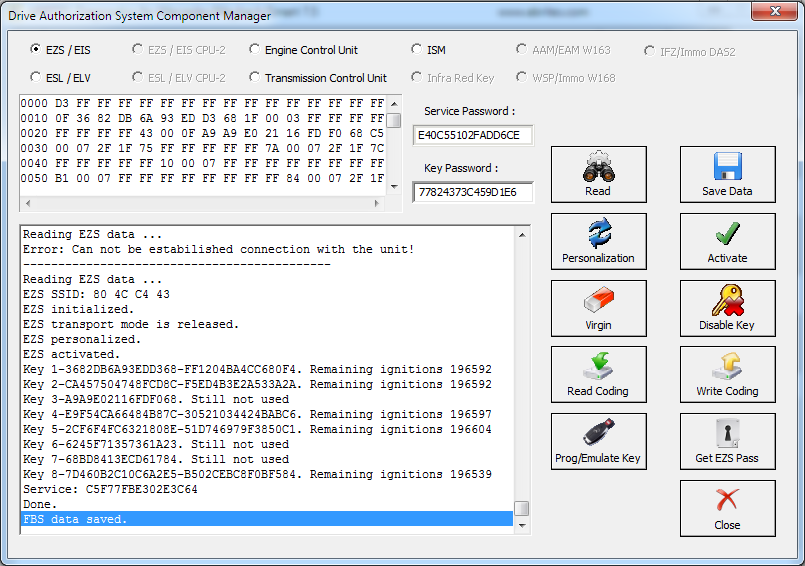Click the Personalization blue arrows icon
This screenshot has height=566, width=805.
pyautogui.click(x=599, y=233)
